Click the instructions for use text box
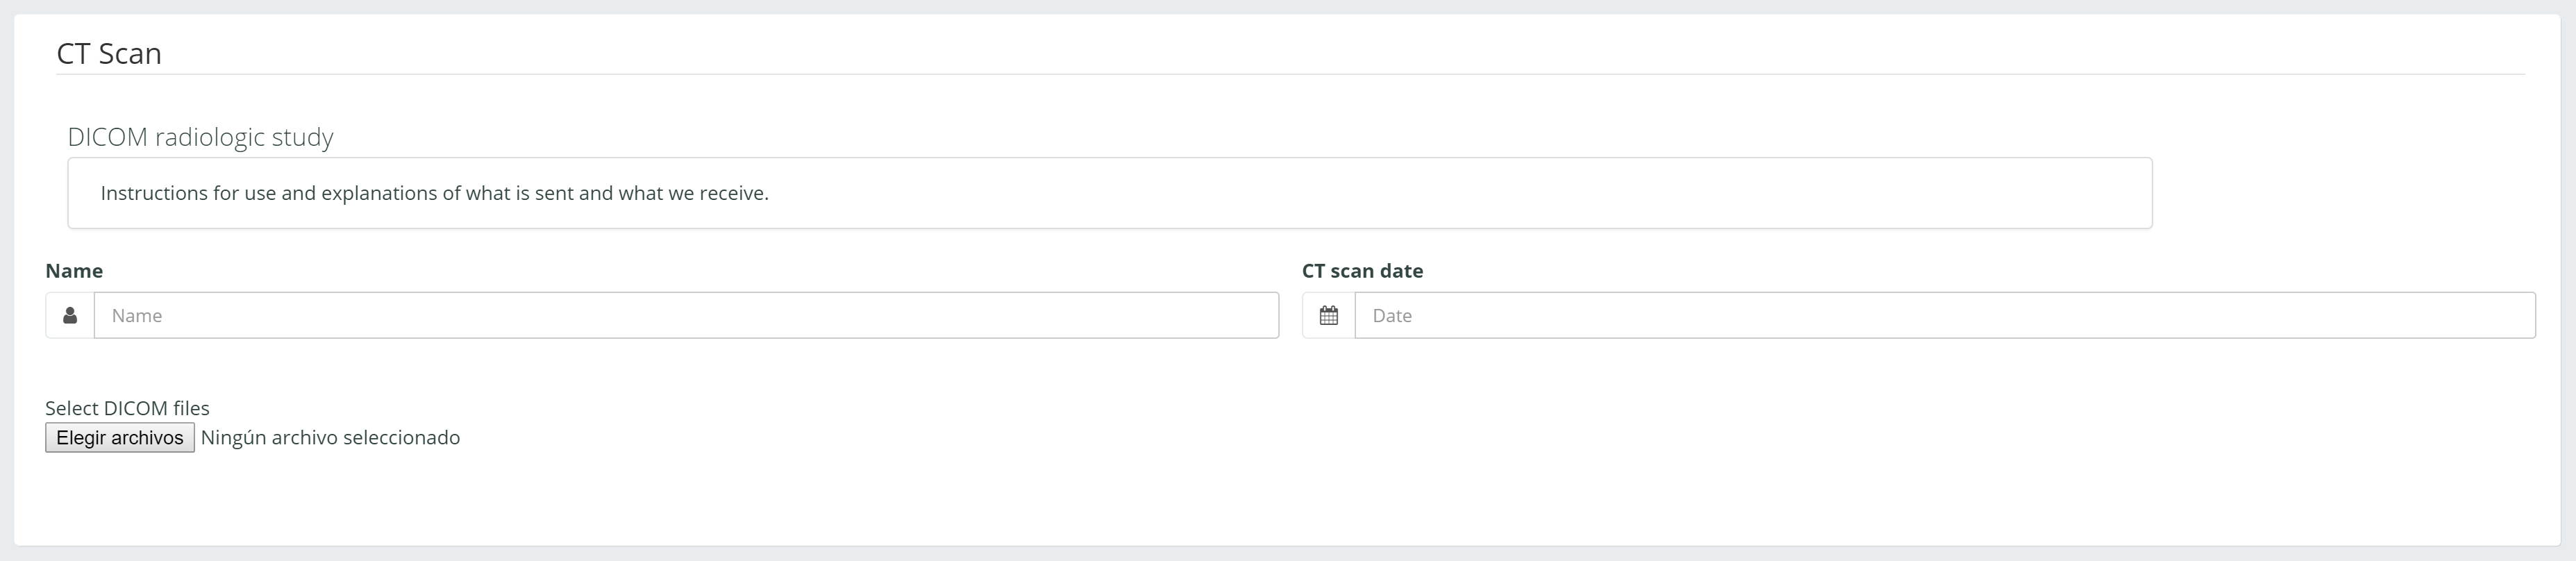The image size is (2576, 561). pos(1110,193)
